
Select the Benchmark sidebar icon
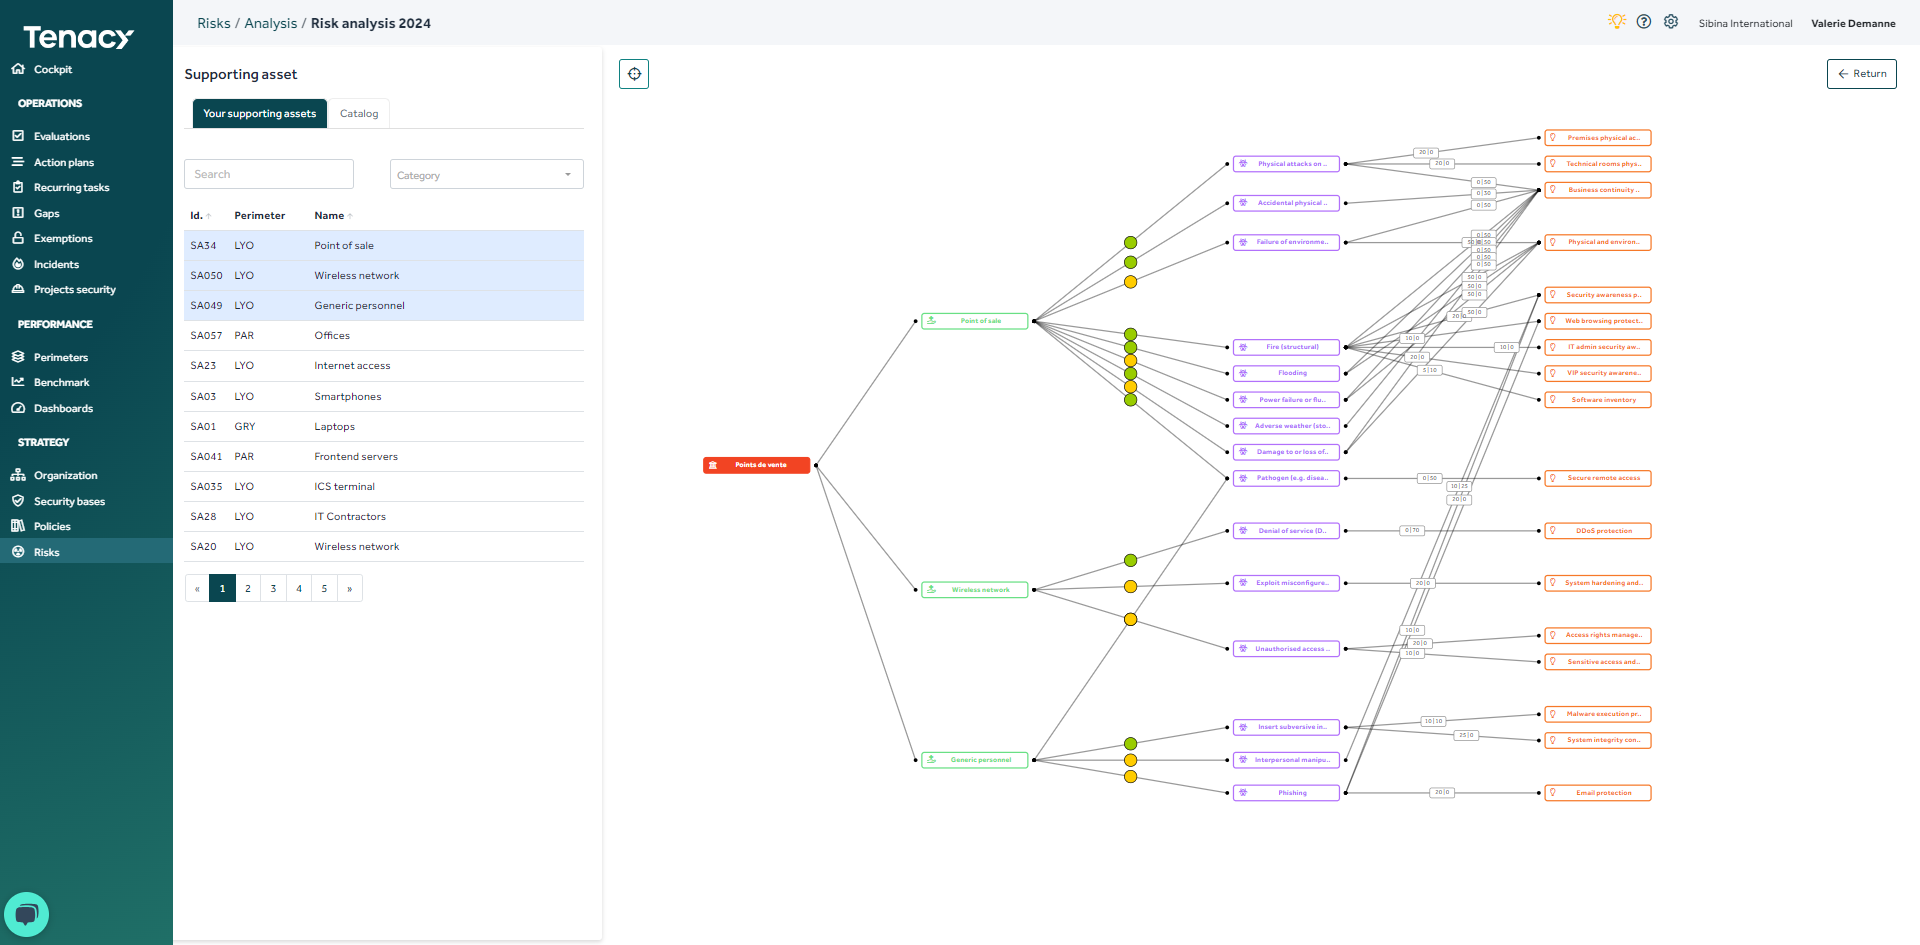click(x=18, y=382)
